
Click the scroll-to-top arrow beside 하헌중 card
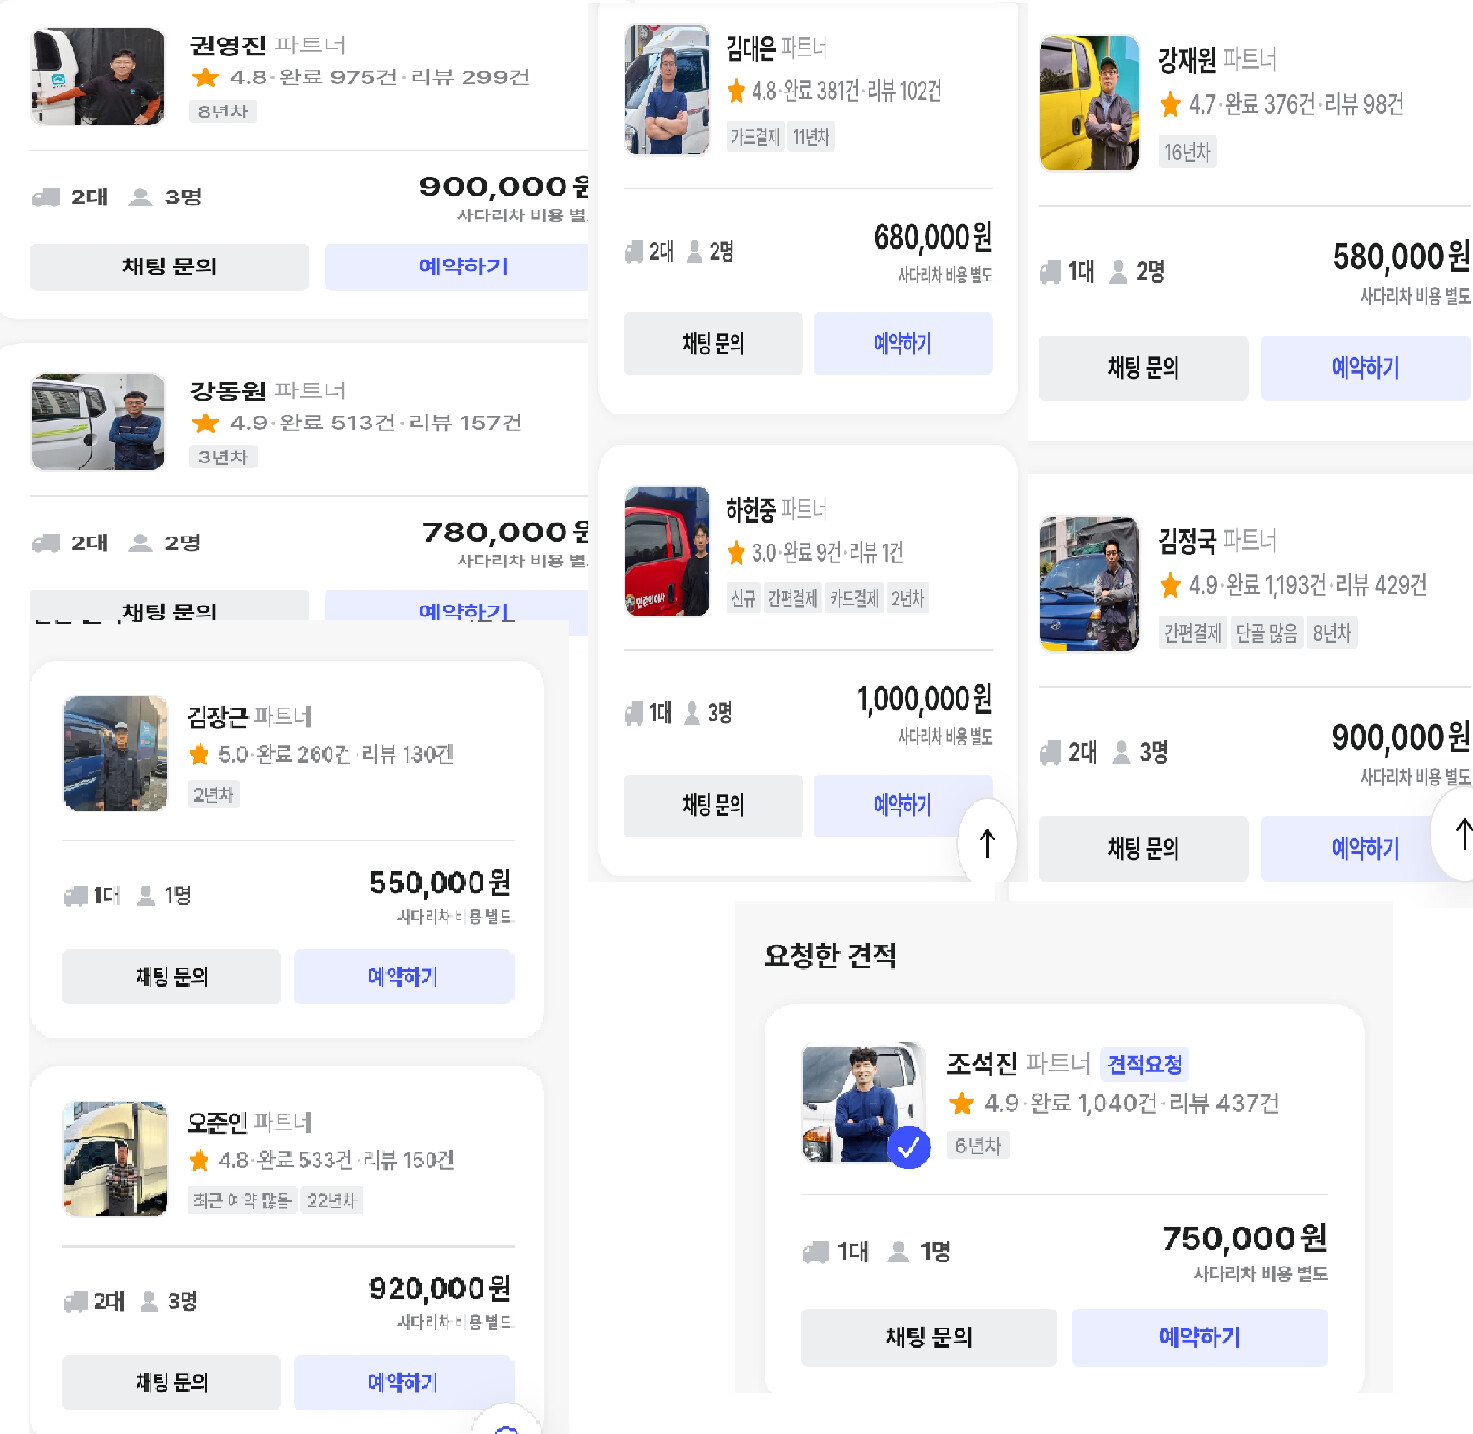click(987, 843)
